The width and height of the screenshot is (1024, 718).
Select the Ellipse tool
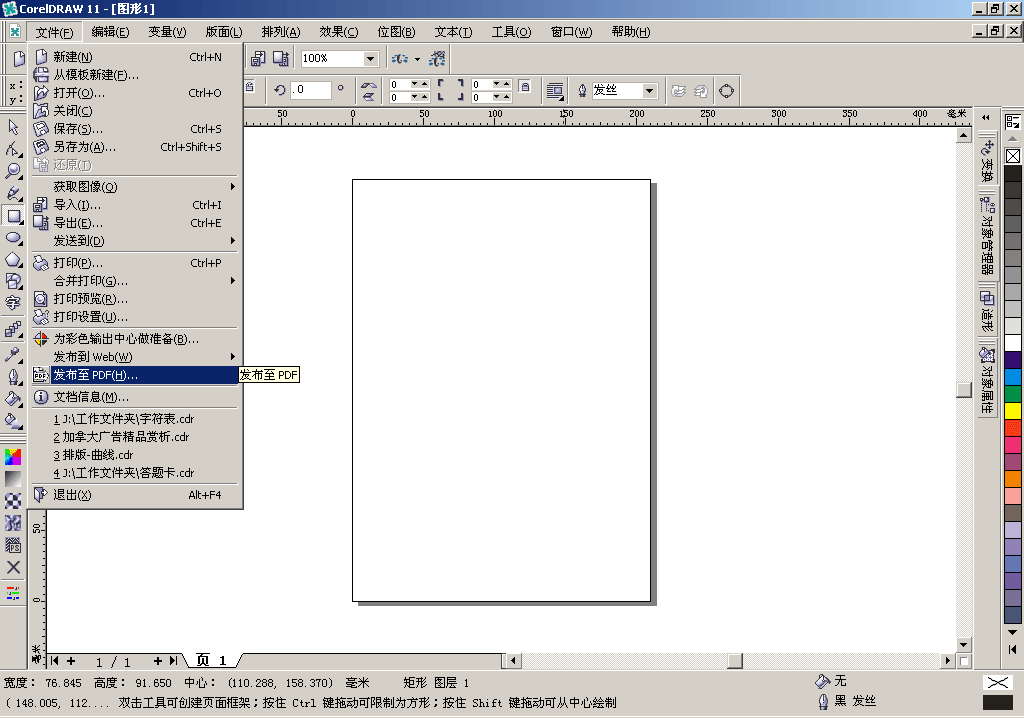point(13,238)
